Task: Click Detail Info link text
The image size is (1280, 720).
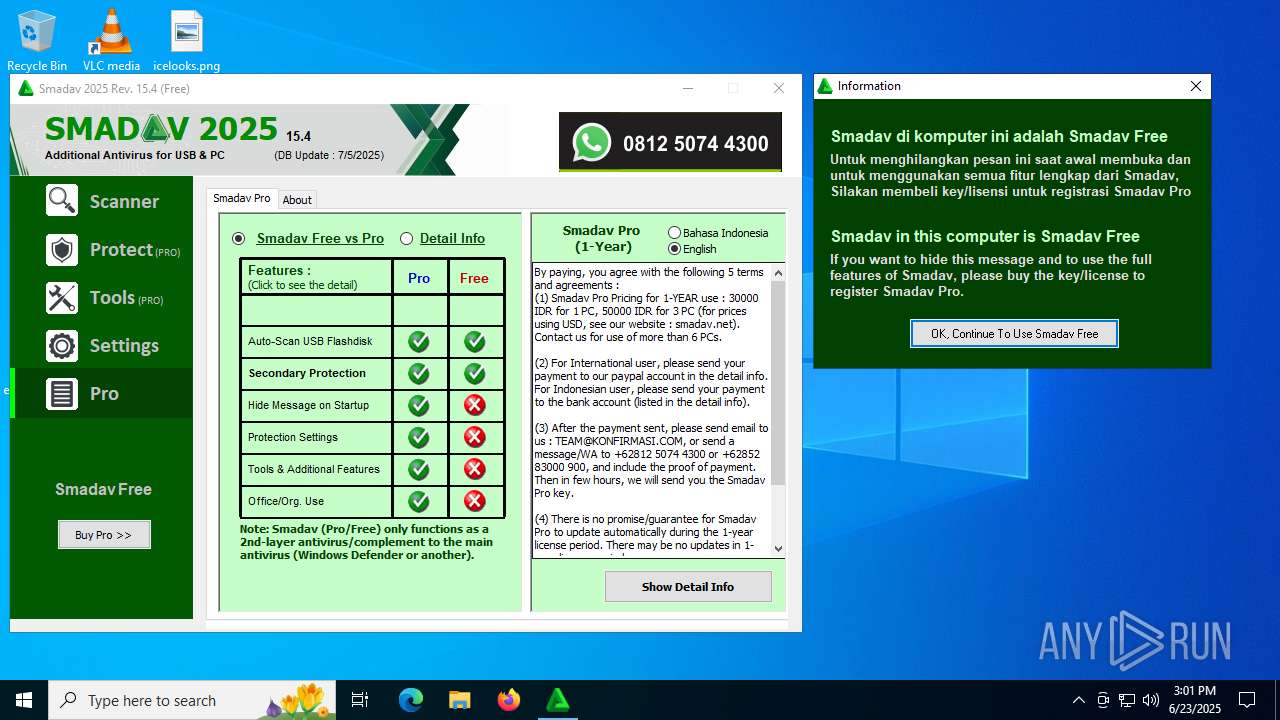Action: [452, 238]
